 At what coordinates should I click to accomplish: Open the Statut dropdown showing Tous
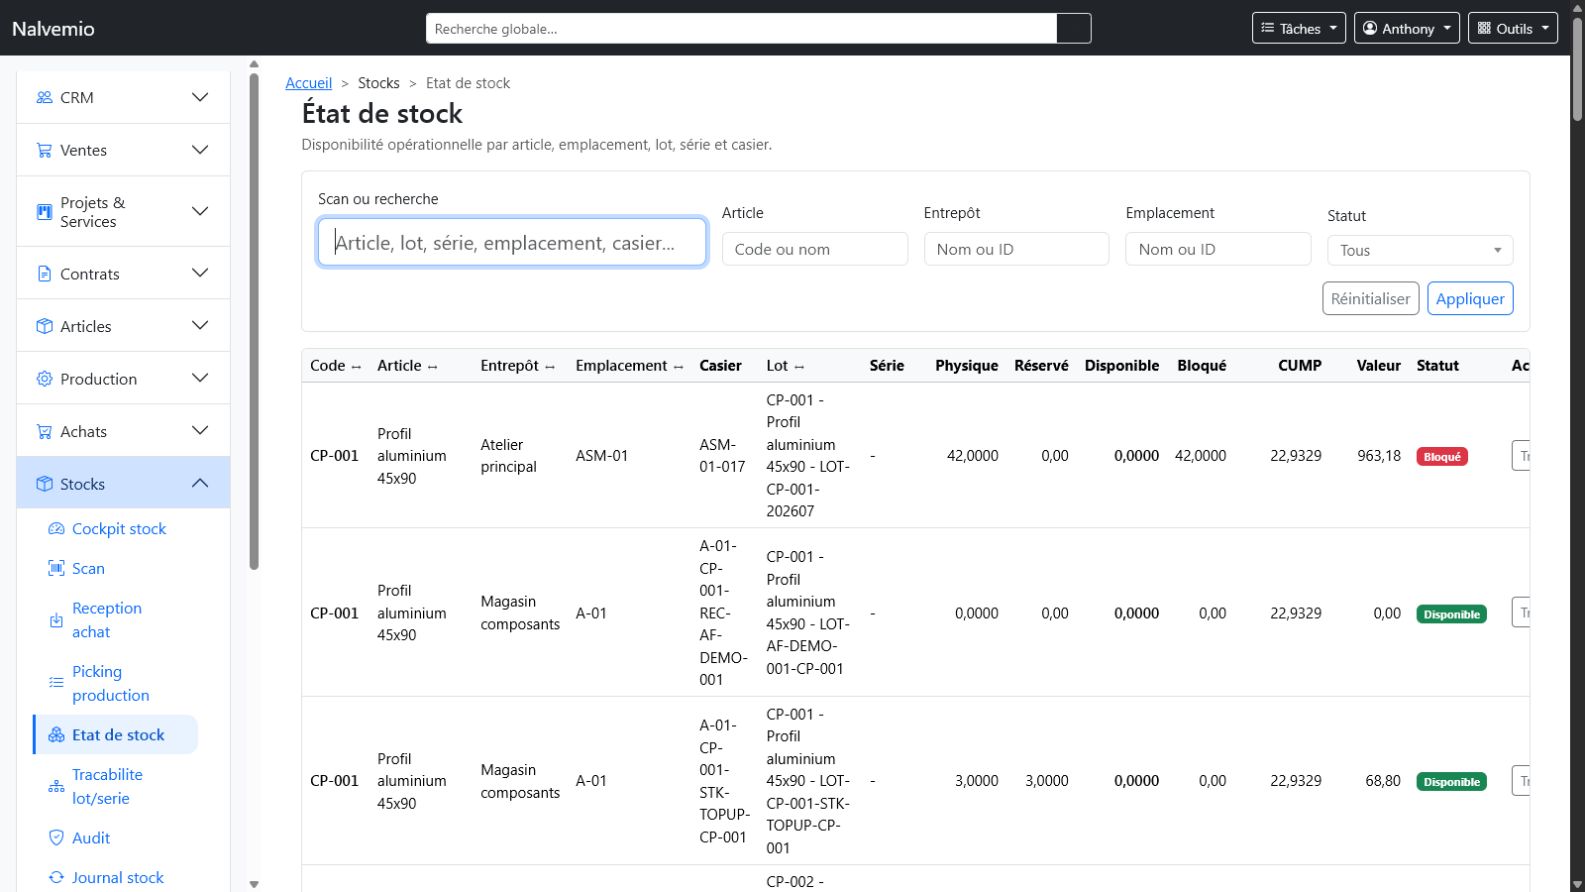point(1420,250)
